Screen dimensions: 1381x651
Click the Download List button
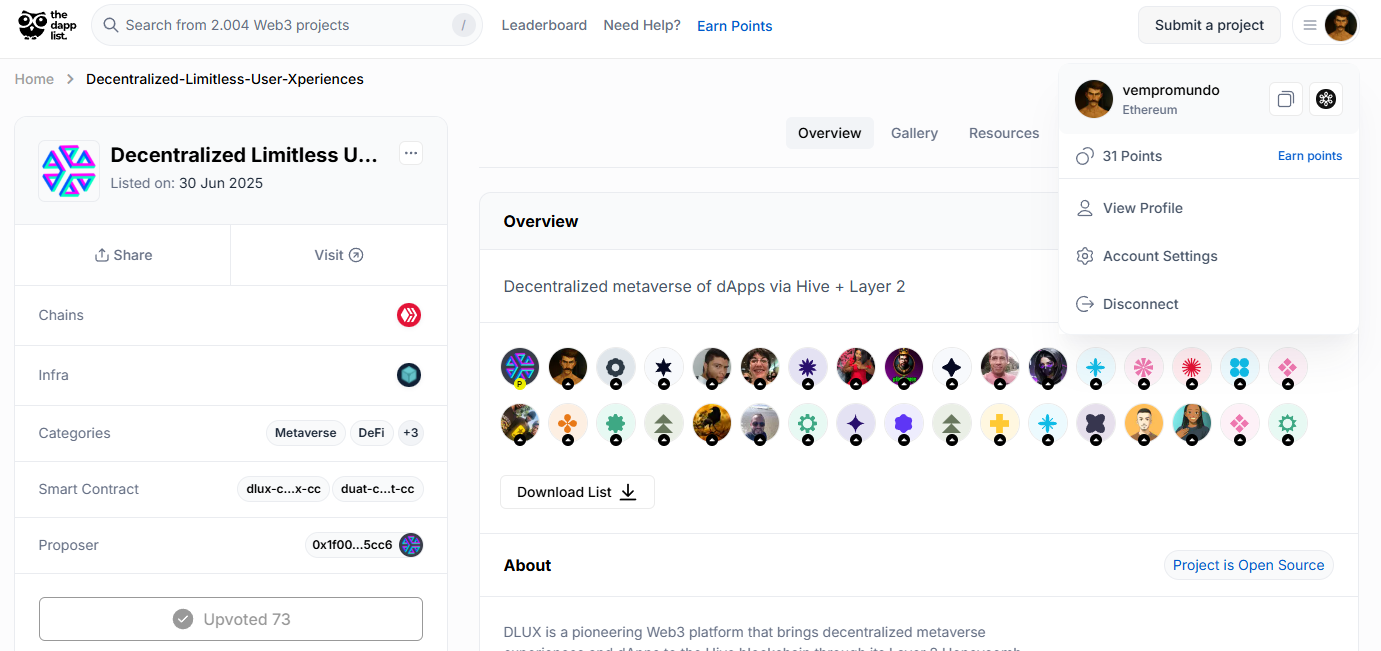click(578, 492)
